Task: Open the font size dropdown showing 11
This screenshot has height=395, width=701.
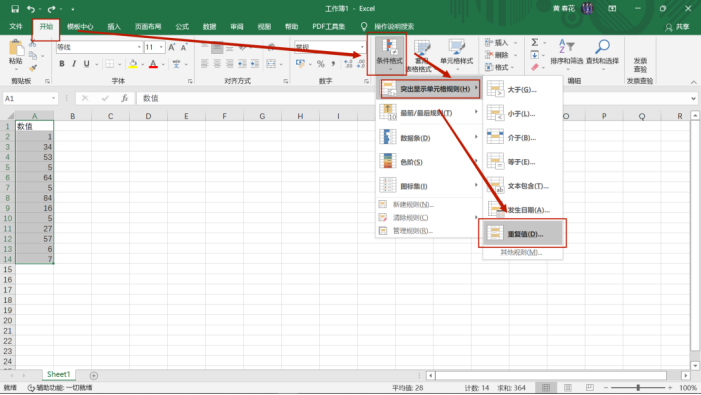Action: [161, 47]
